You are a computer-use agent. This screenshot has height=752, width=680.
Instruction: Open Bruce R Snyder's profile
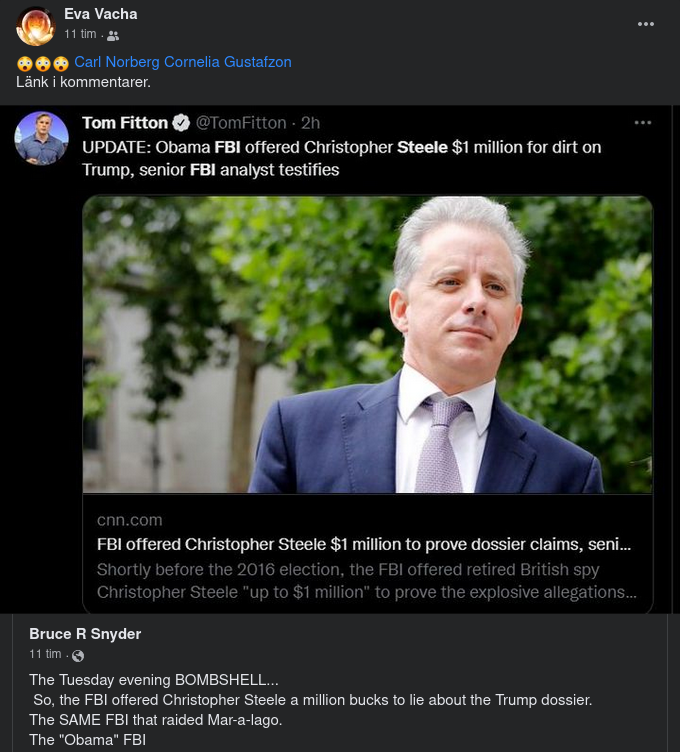[x=85, y=634]
